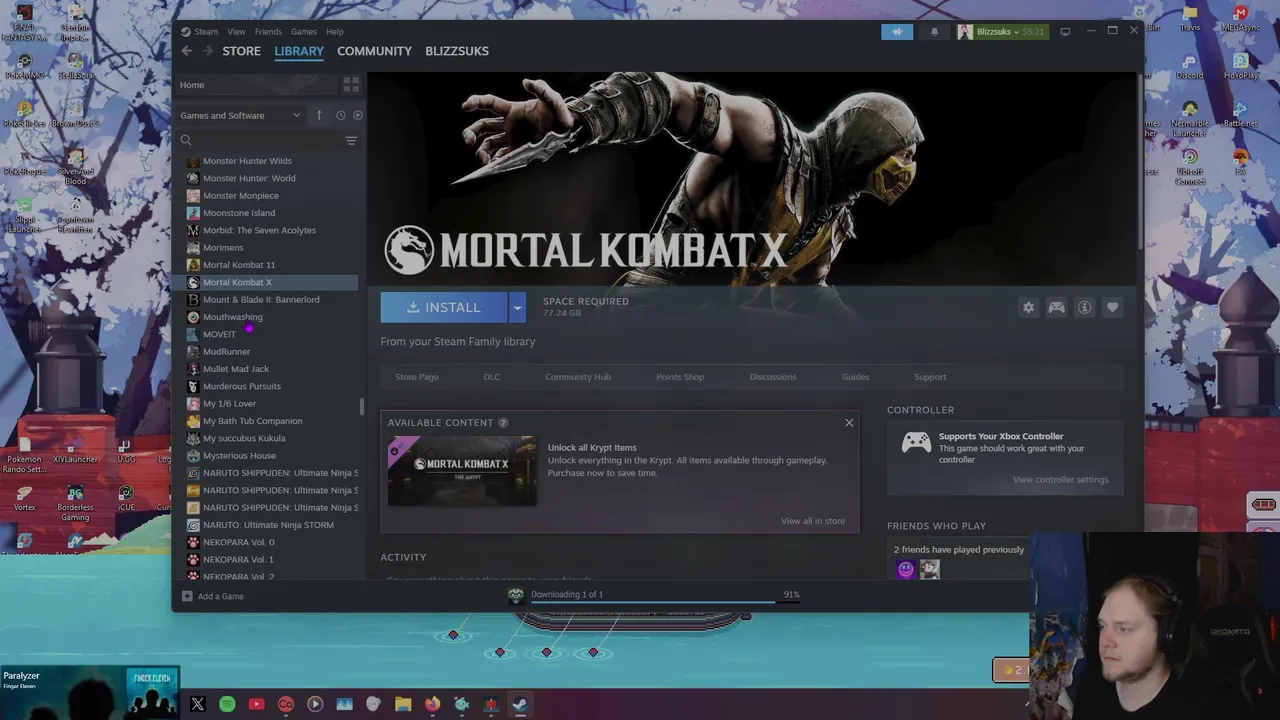The image size is (1280, 720).
Task: Switch to the LIBRARY tab
Action: pyautogui.click(x=299, y=51)
